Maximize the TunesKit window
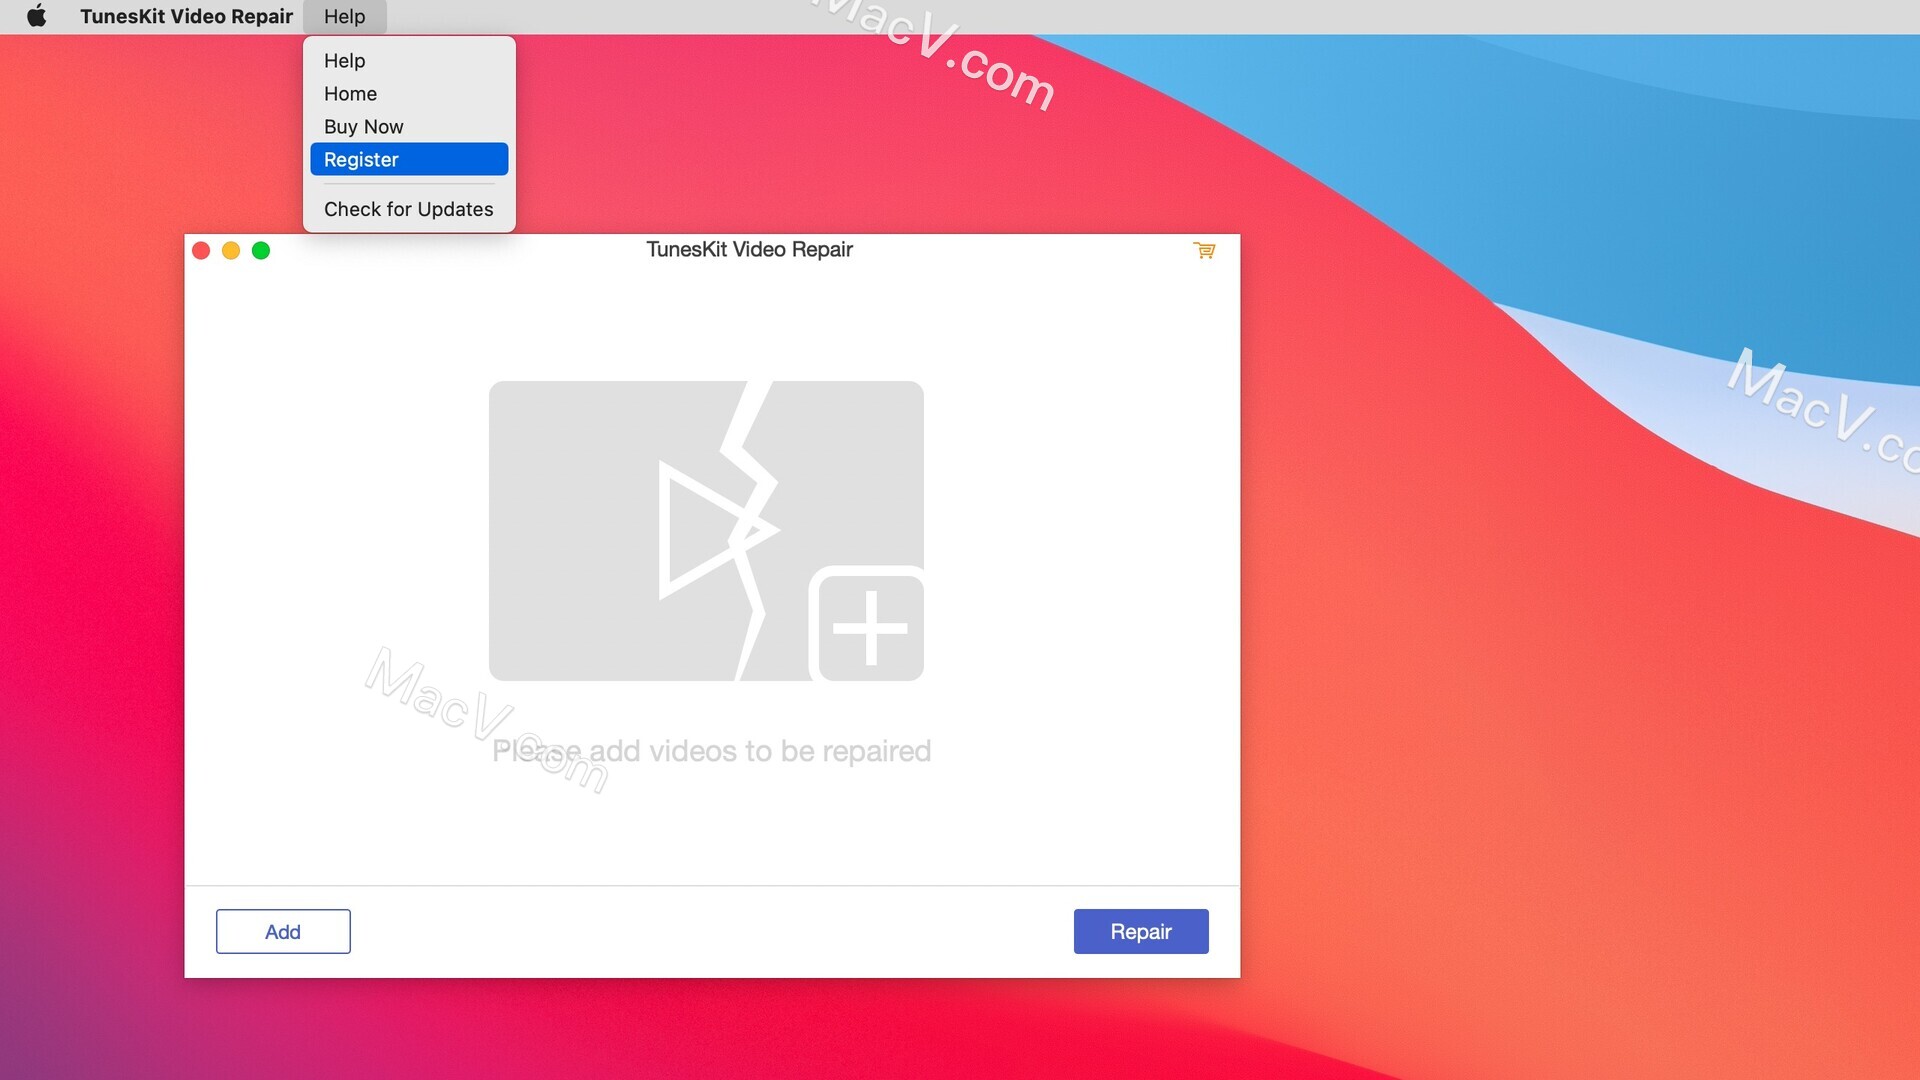This screenshot has height=1080, width=1920. [261, 250]
